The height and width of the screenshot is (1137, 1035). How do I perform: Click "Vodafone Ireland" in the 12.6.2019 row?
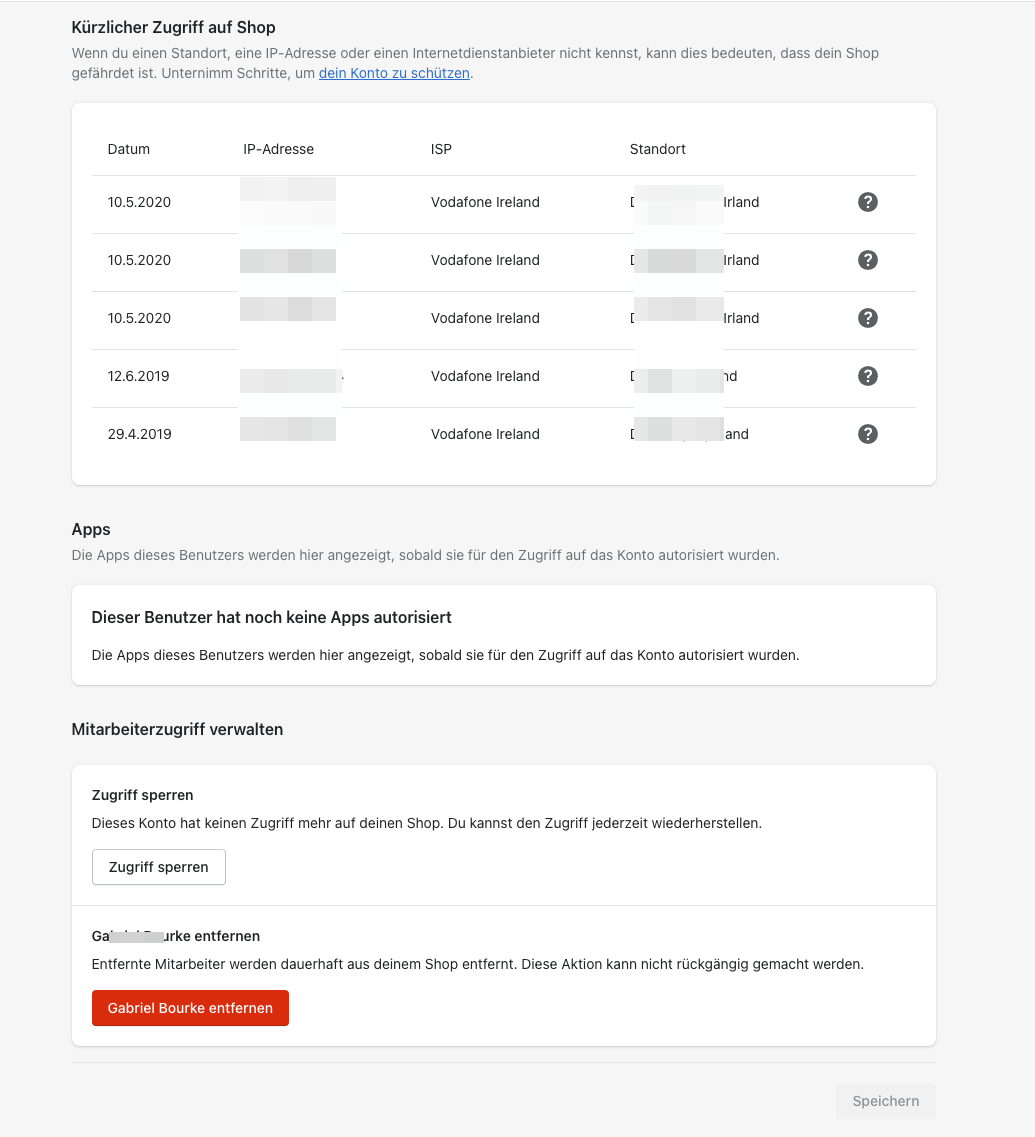tap(485, 376)
